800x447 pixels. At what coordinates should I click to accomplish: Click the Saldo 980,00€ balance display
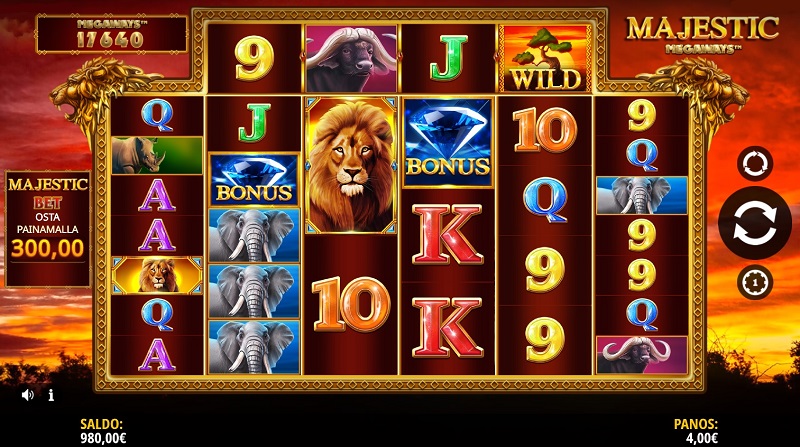[x=103, y=431]
